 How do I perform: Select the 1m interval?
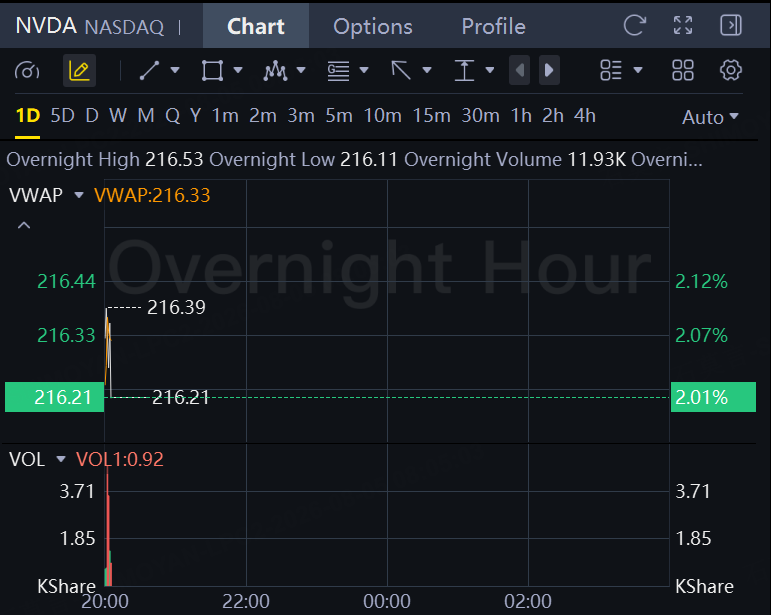(x=225, y=116)
